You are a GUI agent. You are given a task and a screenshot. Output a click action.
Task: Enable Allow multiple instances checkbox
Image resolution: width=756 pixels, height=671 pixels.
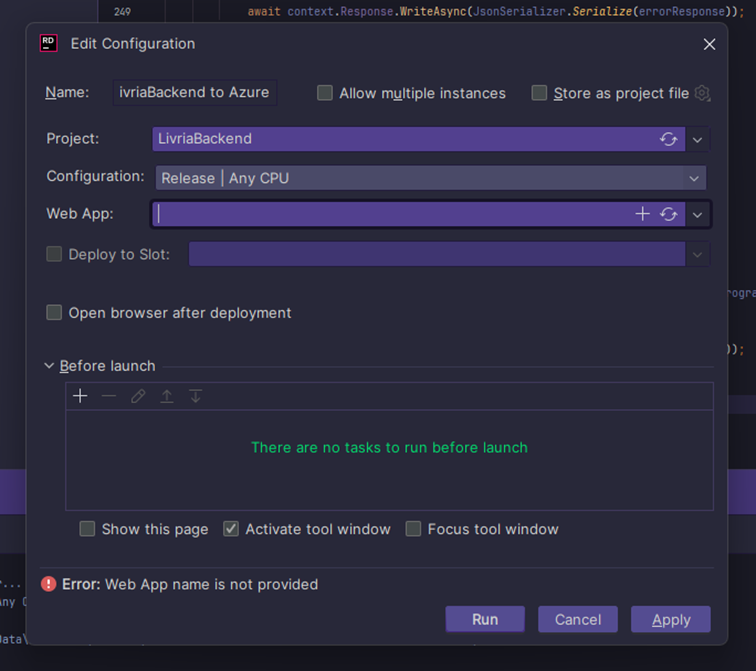tap(324, 93)
